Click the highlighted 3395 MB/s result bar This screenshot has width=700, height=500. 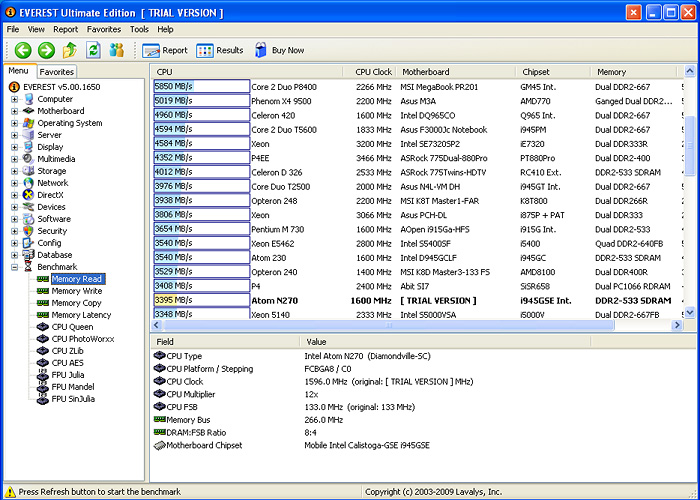pos(202,300)
